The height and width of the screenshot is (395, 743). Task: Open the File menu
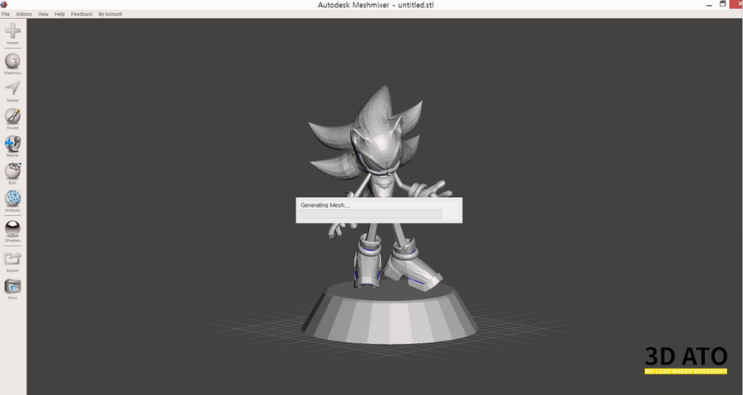(x=6, y=14)
